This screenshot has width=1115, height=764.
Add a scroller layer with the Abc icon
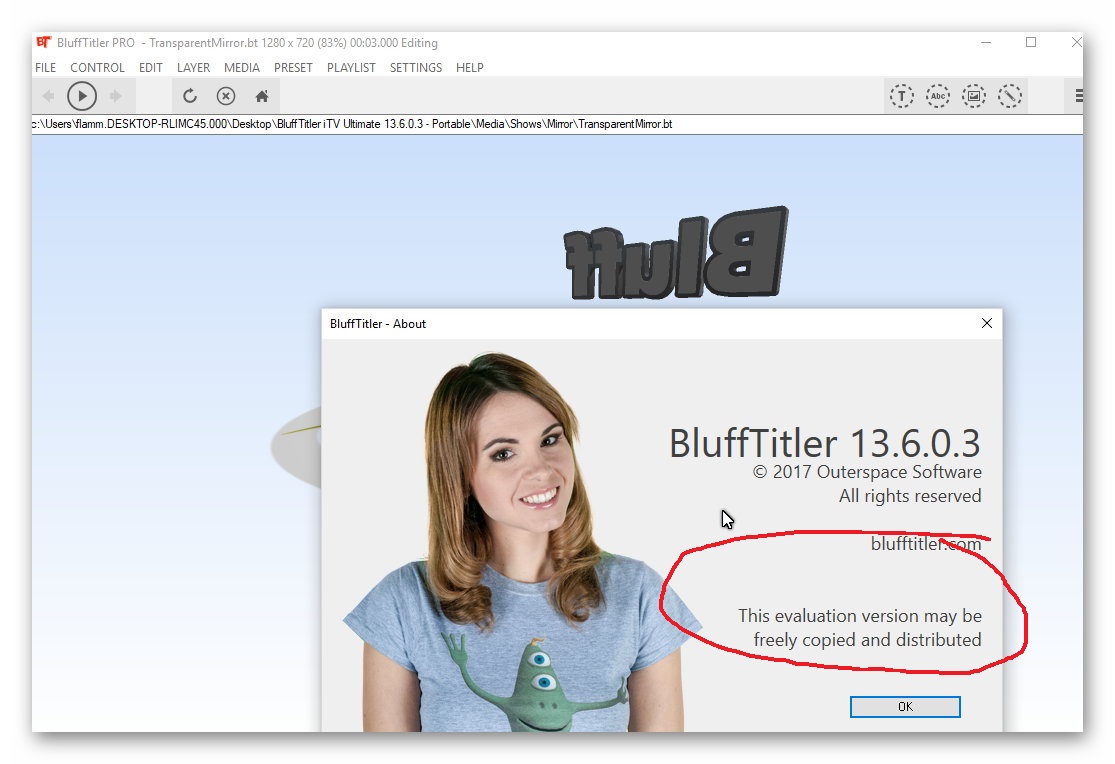[x=938, y=96]
